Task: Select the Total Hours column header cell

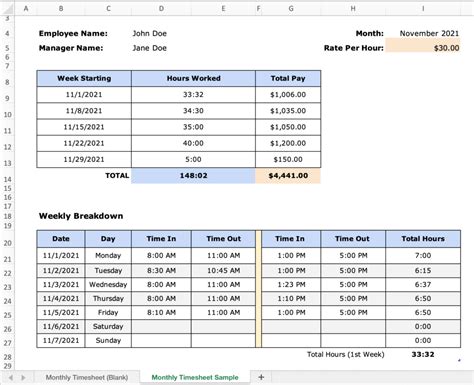Action: click(x=423, y=239)
